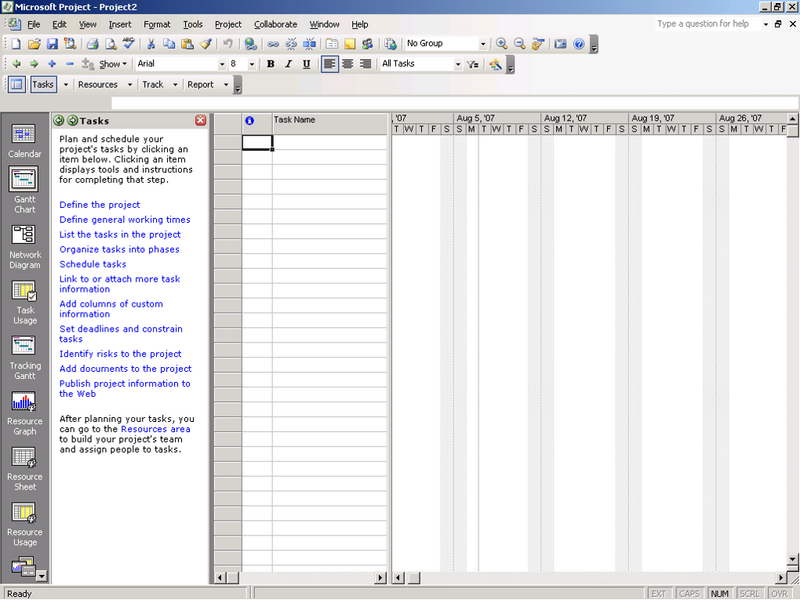Open the Resource Sheet view
This screenshot has width=800, height=600.
click(x=24, y=469)
